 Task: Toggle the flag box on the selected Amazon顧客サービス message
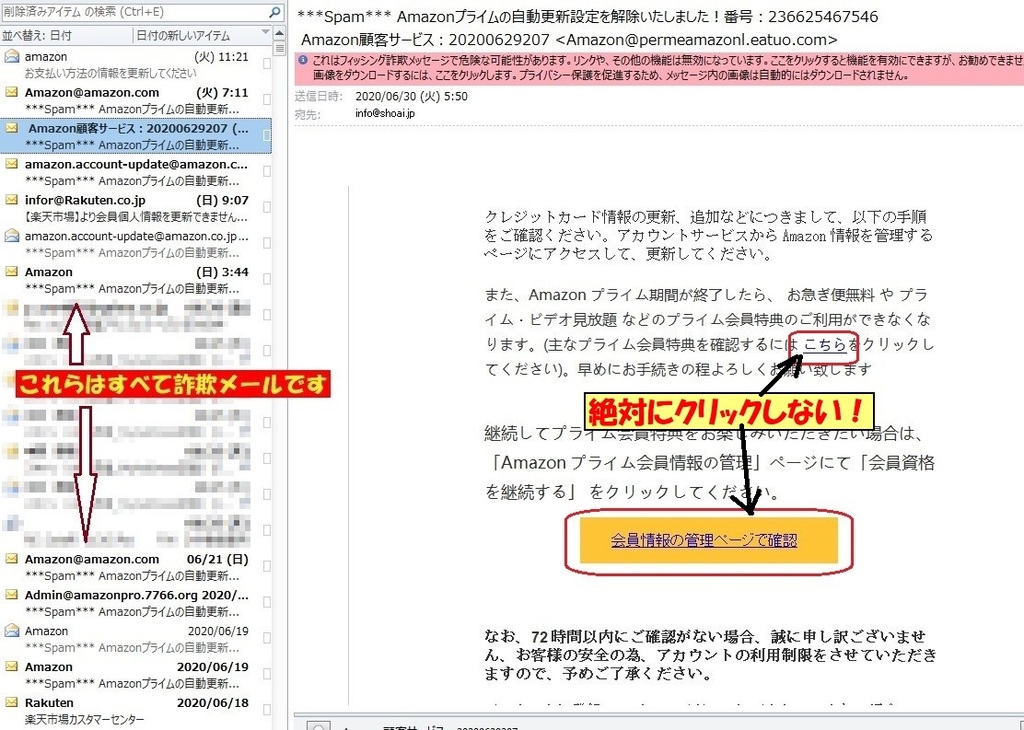tap(266, 135)
